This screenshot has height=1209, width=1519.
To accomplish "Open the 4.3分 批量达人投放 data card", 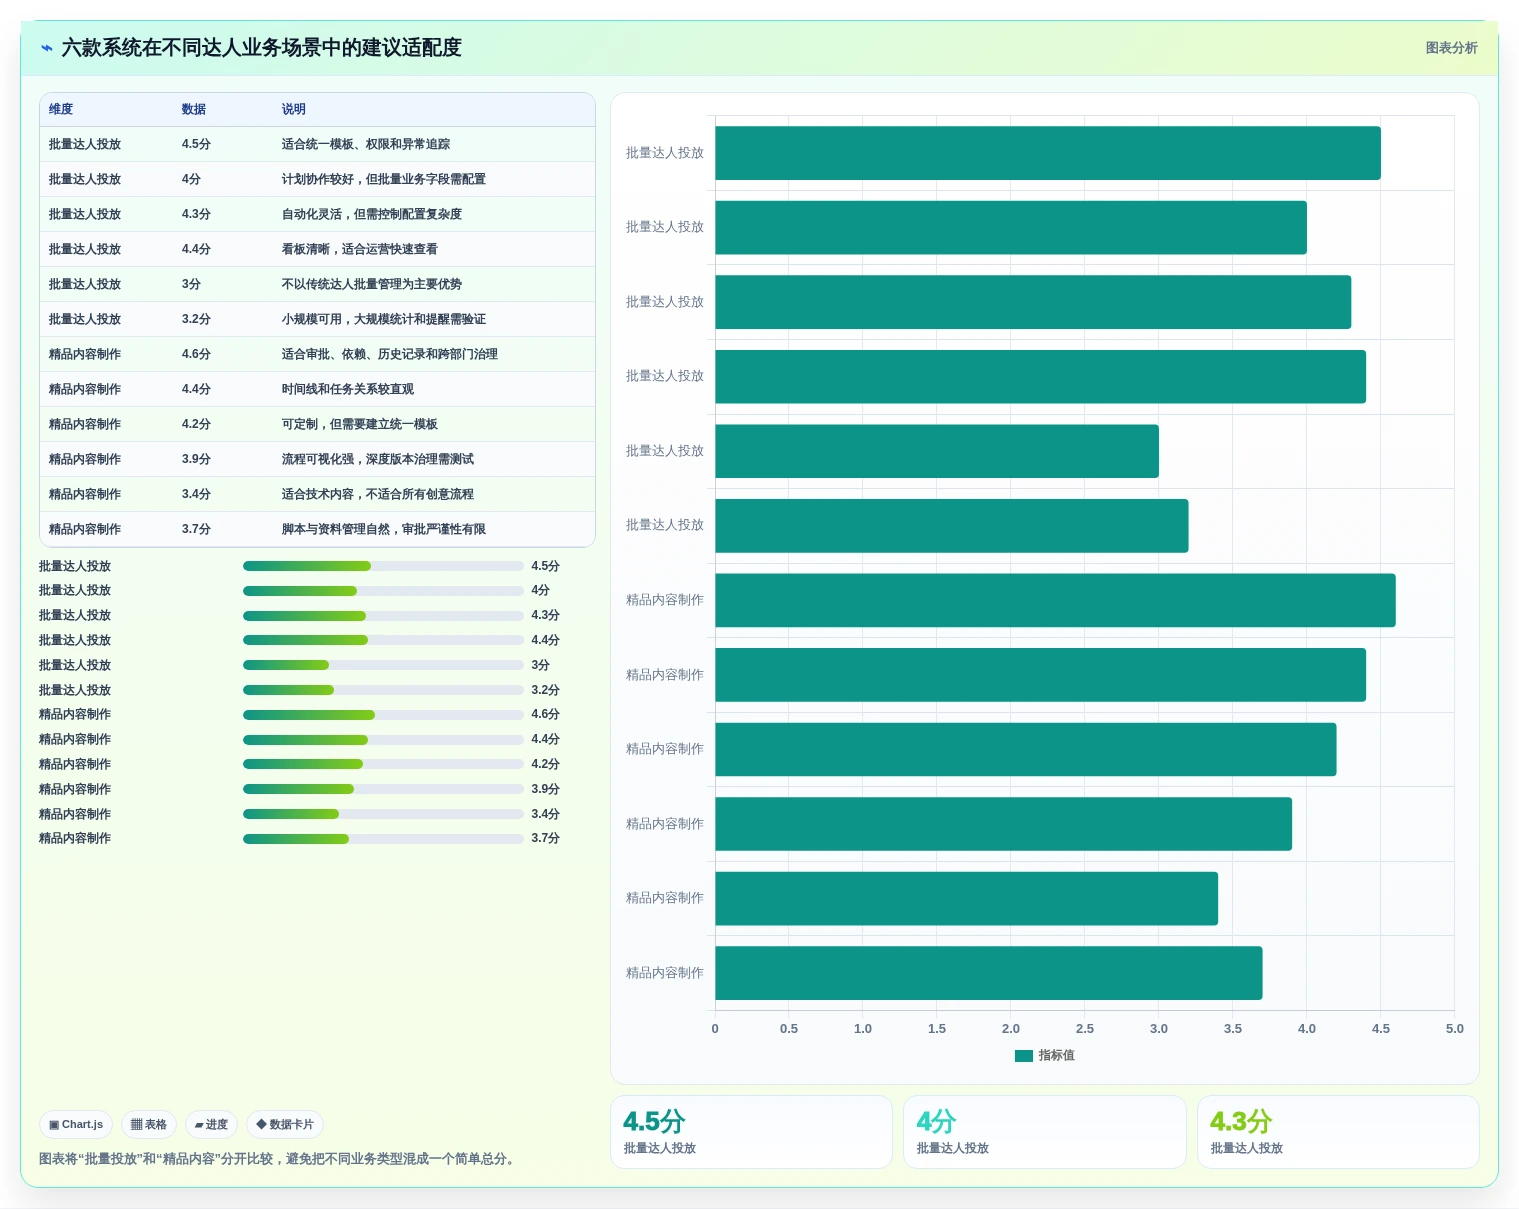I will [x=1338, y=1132].
